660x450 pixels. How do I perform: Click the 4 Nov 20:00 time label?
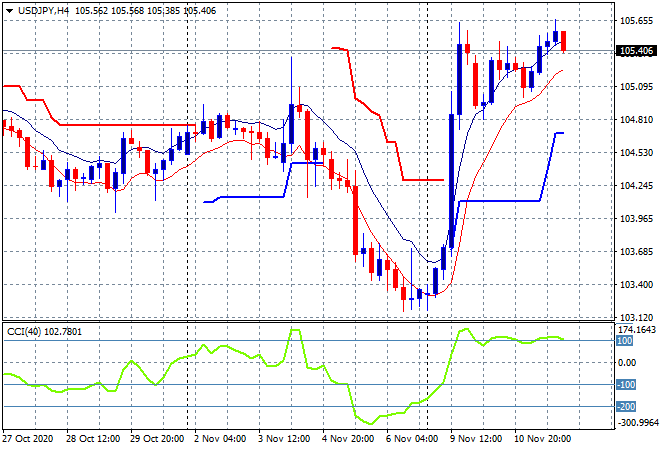pos(348,439)
